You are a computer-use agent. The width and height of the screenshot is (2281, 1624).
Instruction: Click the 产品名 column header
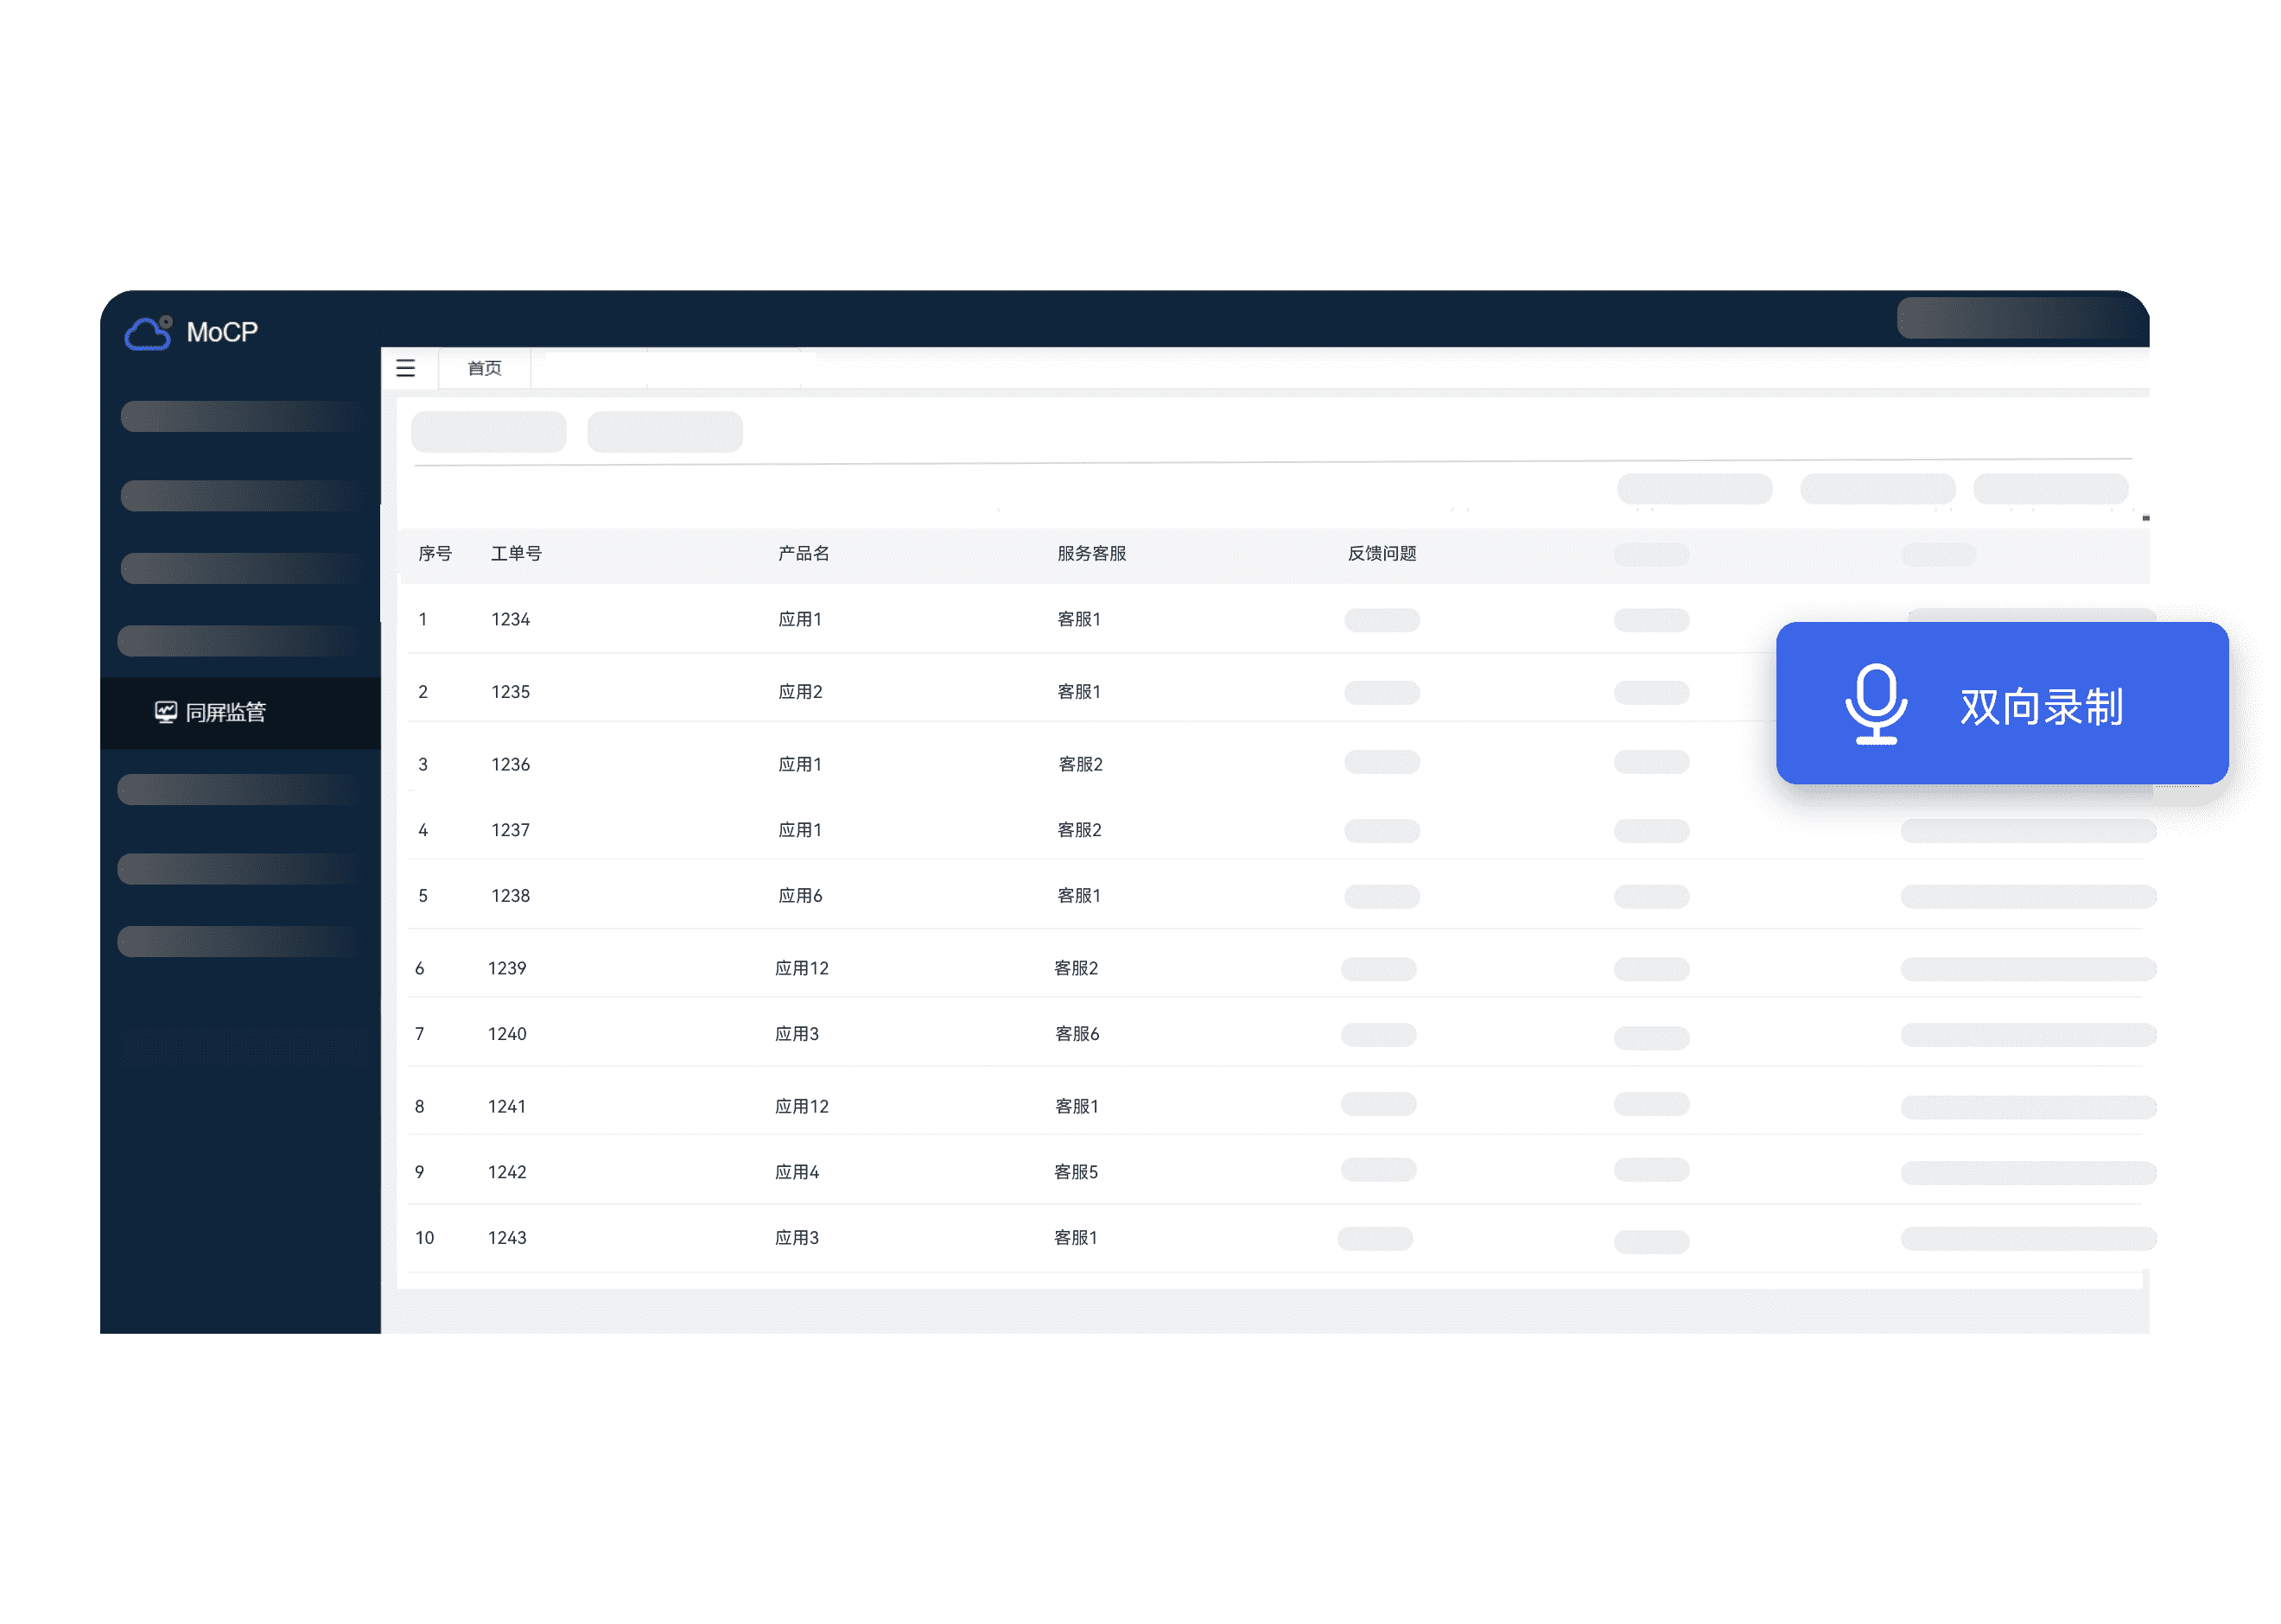(x=803, y=553)
